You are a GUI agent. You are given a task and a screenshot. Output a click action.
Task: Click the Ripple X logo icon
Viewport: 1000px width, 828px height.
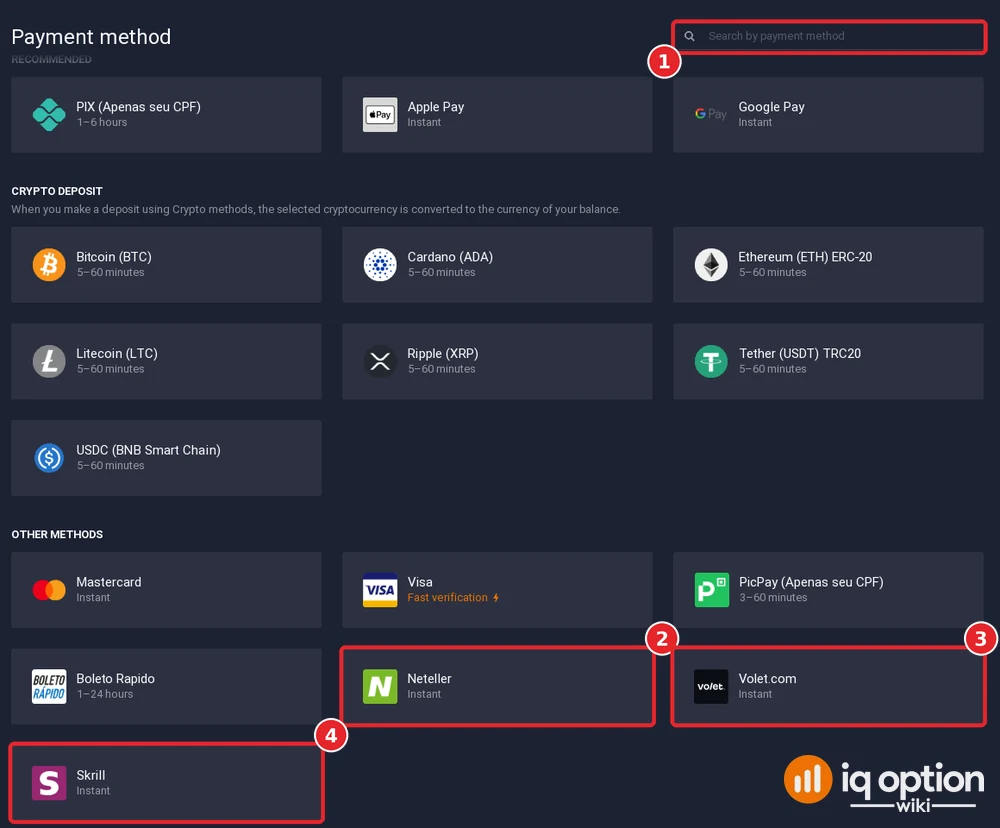pyautogui.click(x=380, y=361)
